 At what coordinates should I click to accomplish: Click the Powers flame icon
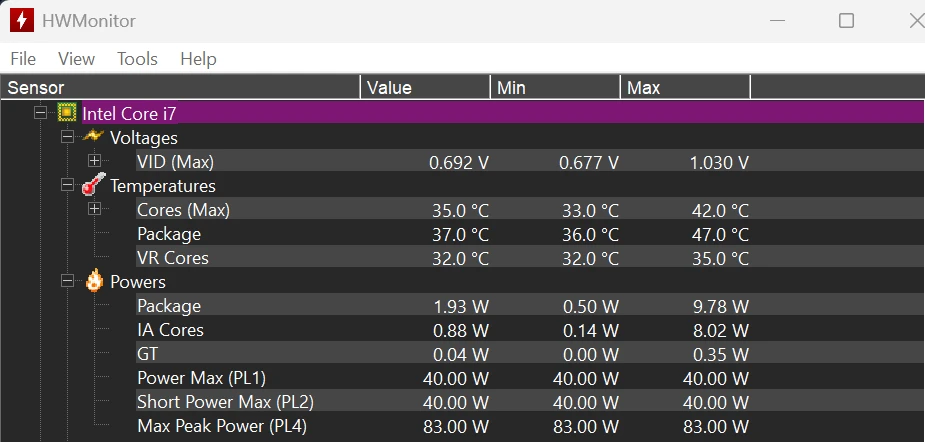click(94, 280)
